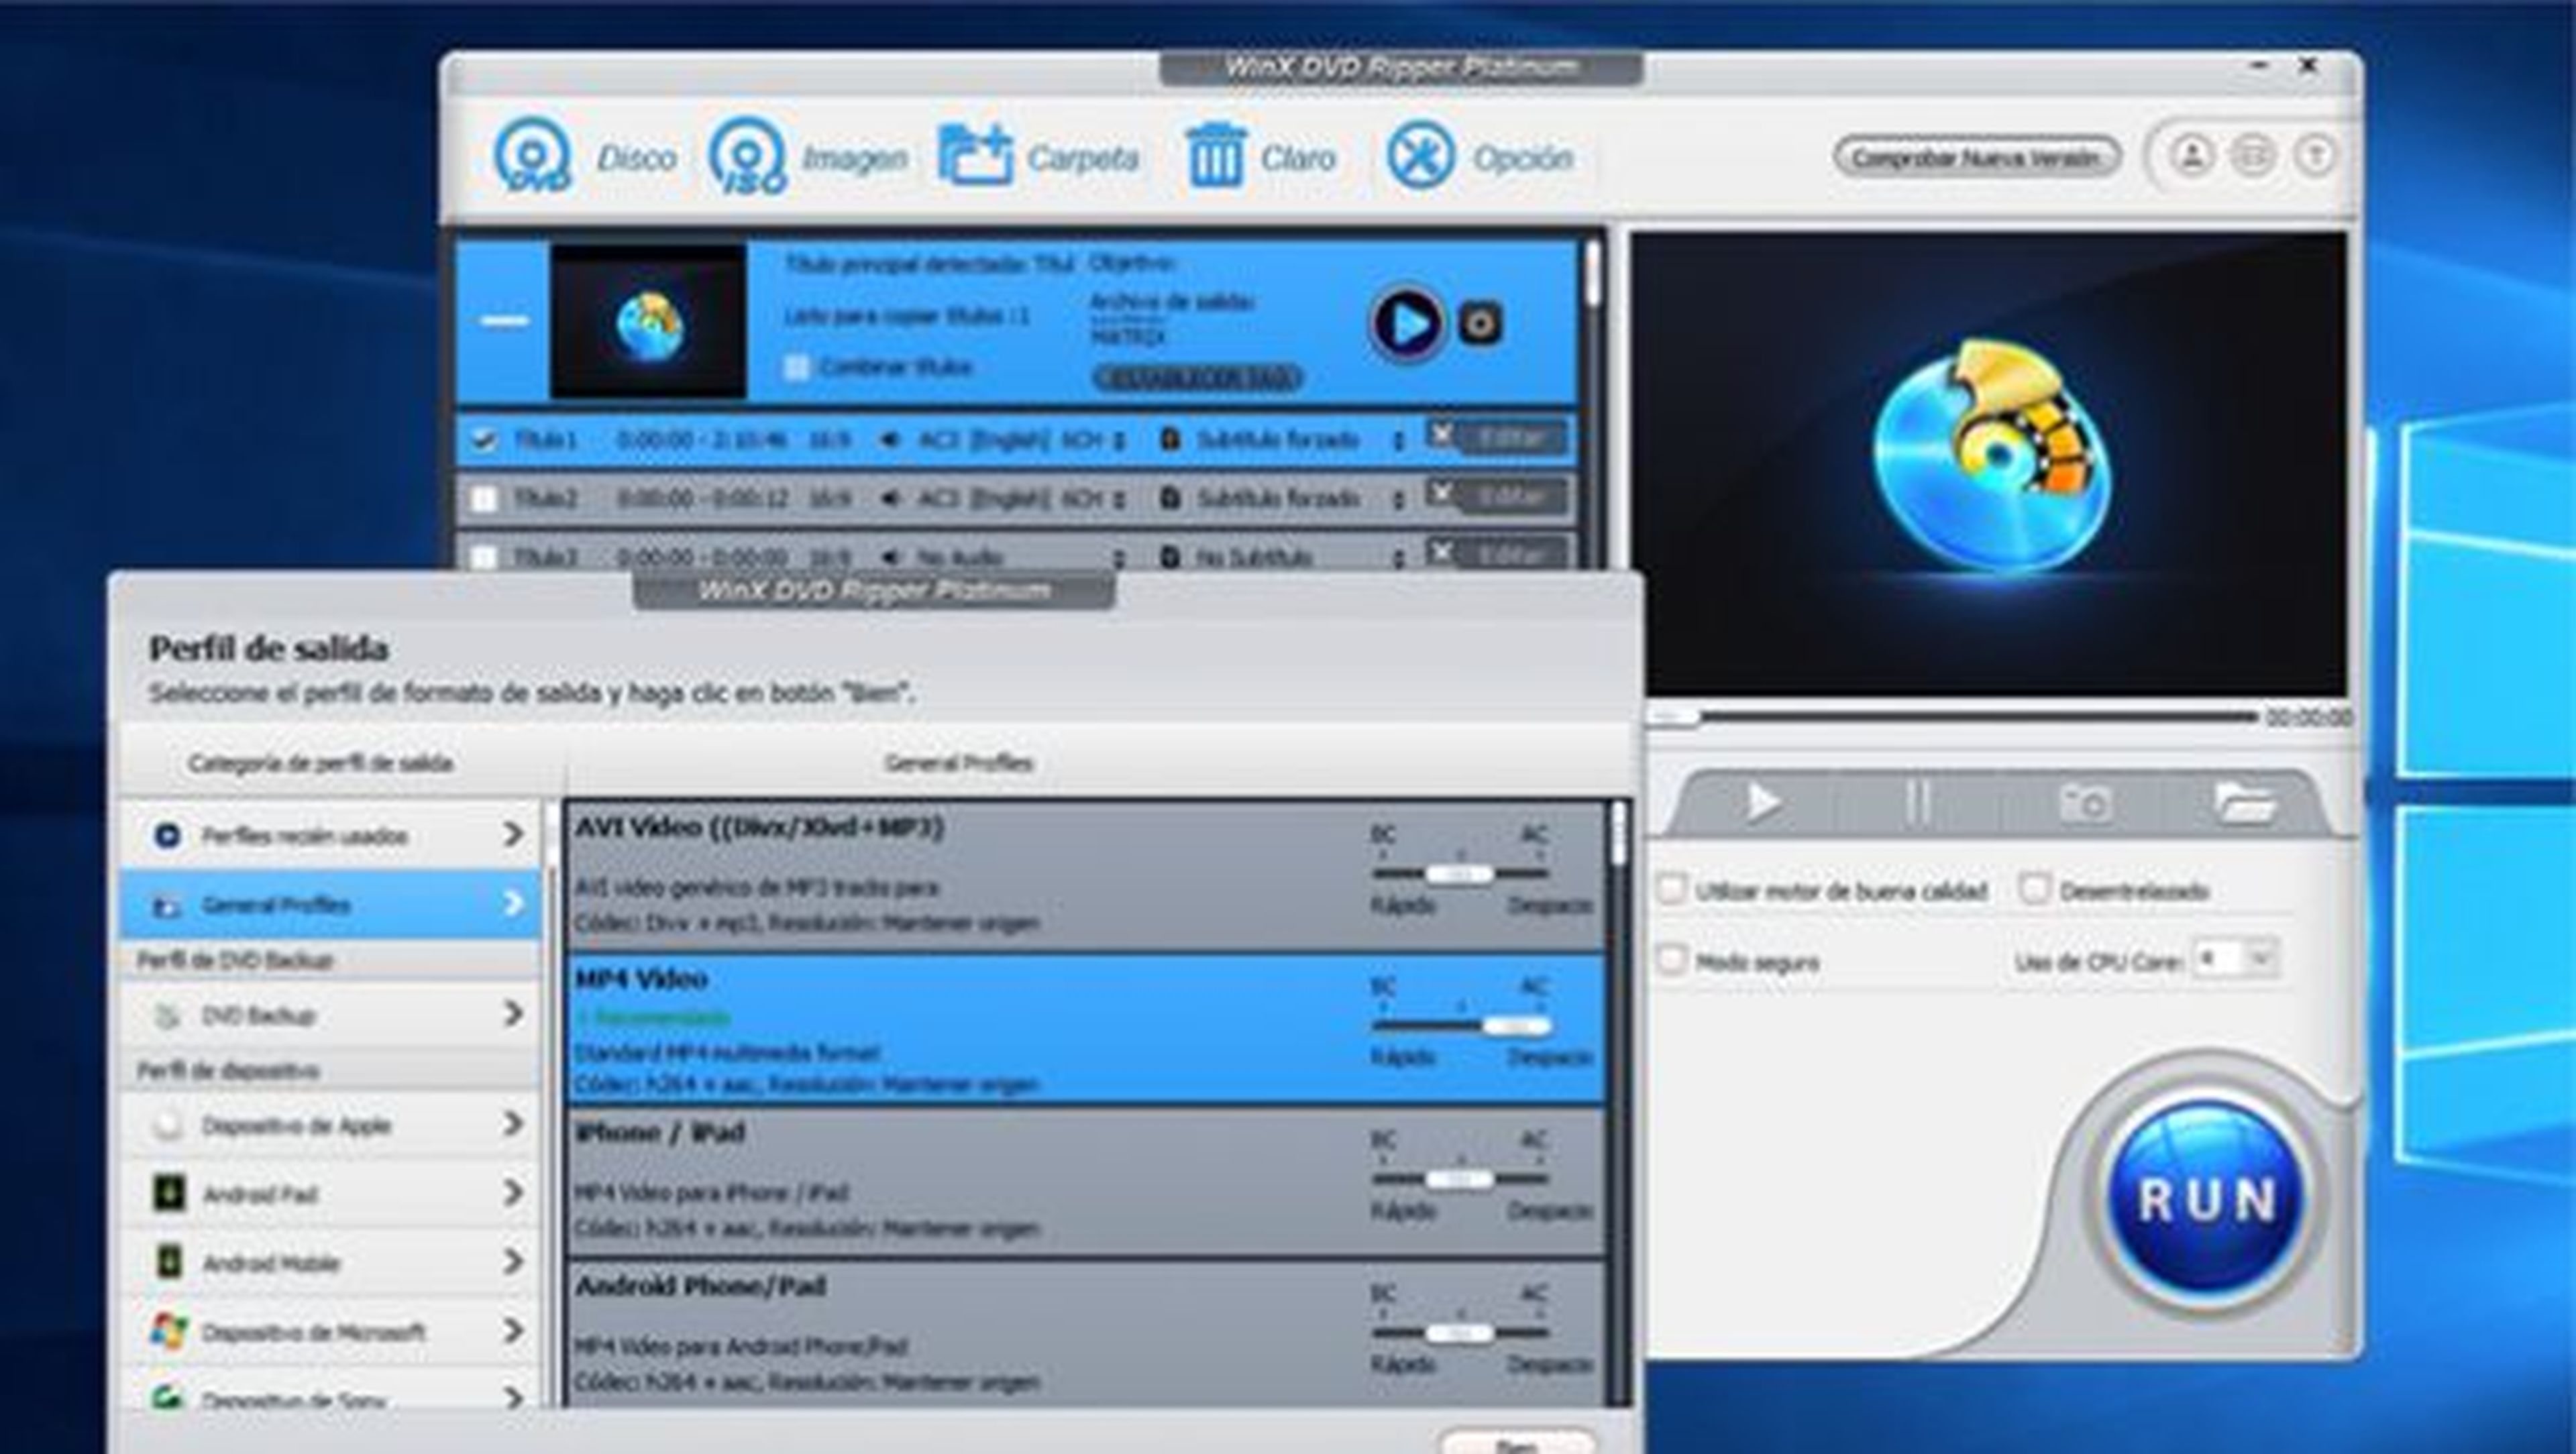Screen dimensions: 2576x1454
Task: Select MP4 Video profile
Action: [1086, 1029]
